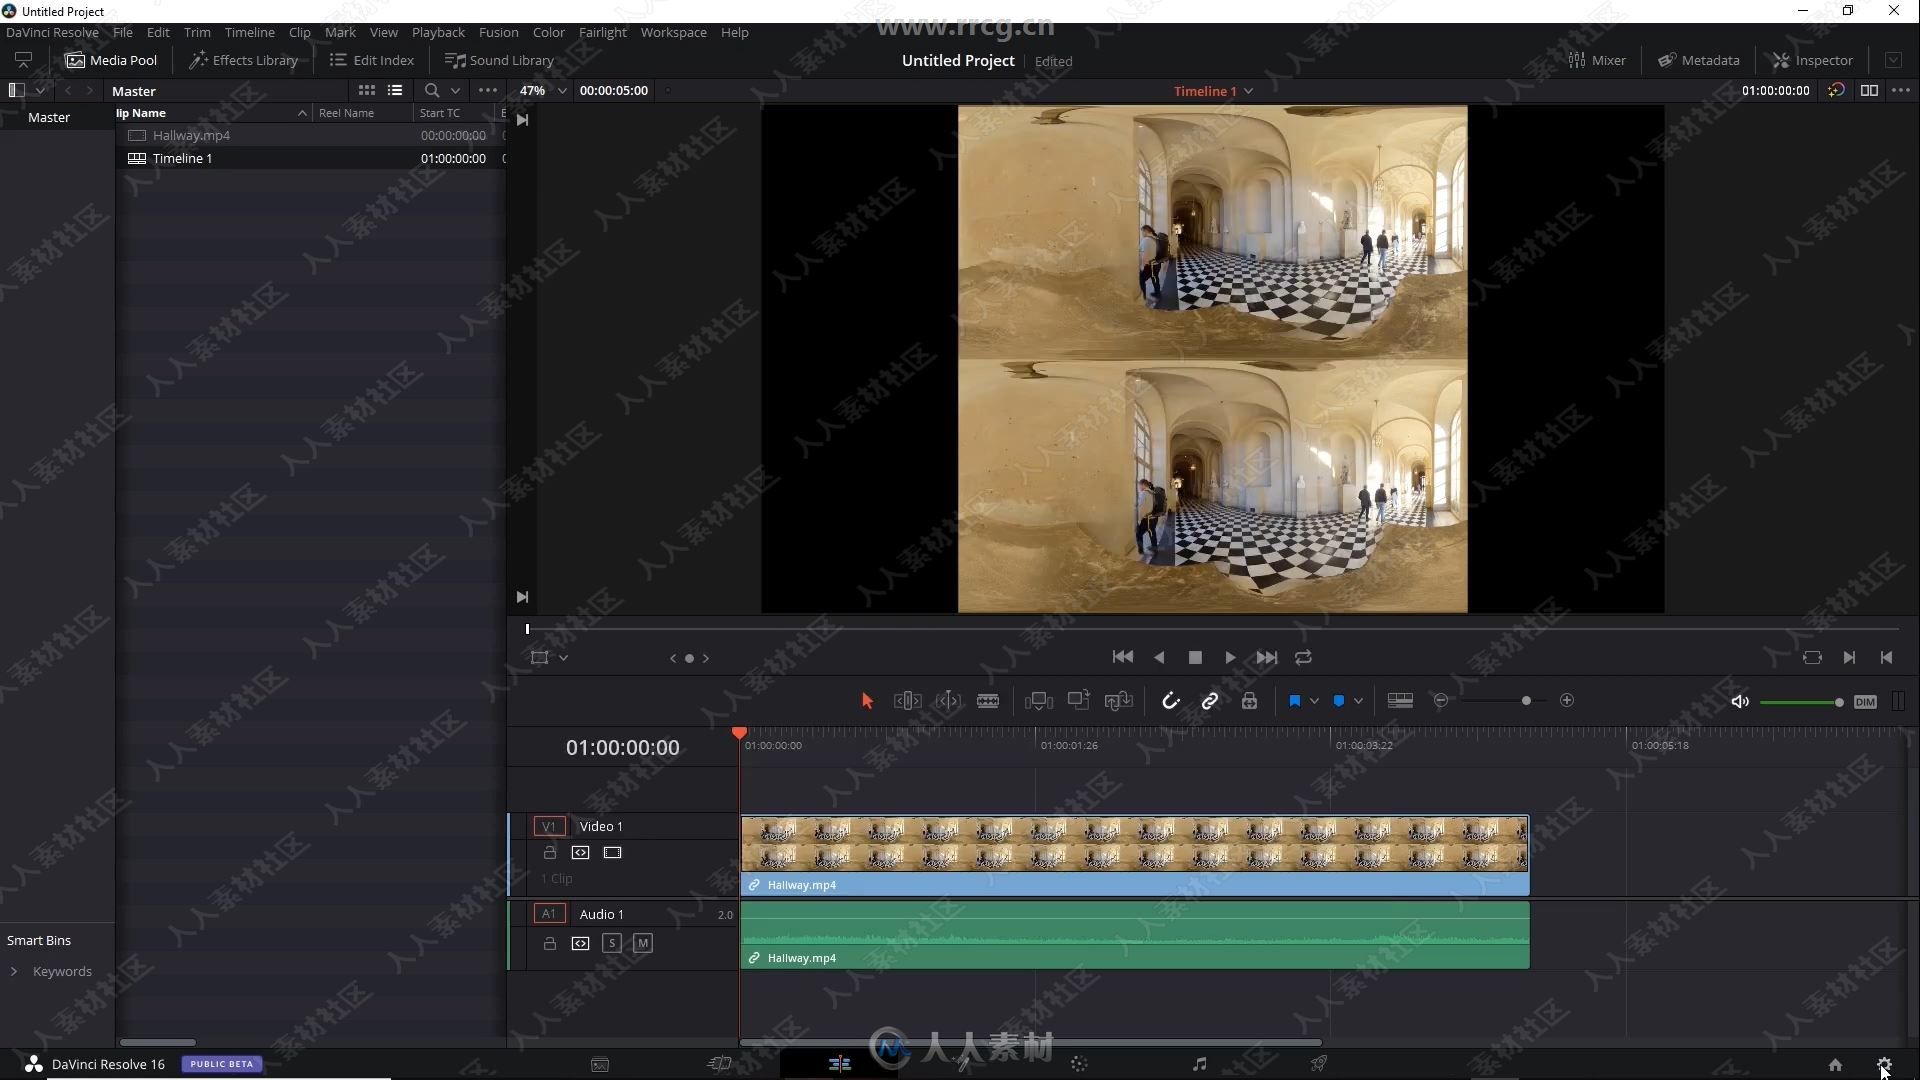The width and height of the screenshot is (1920, 1080).
Task: Toggle loop playback button
Action: coord(1303,657)
